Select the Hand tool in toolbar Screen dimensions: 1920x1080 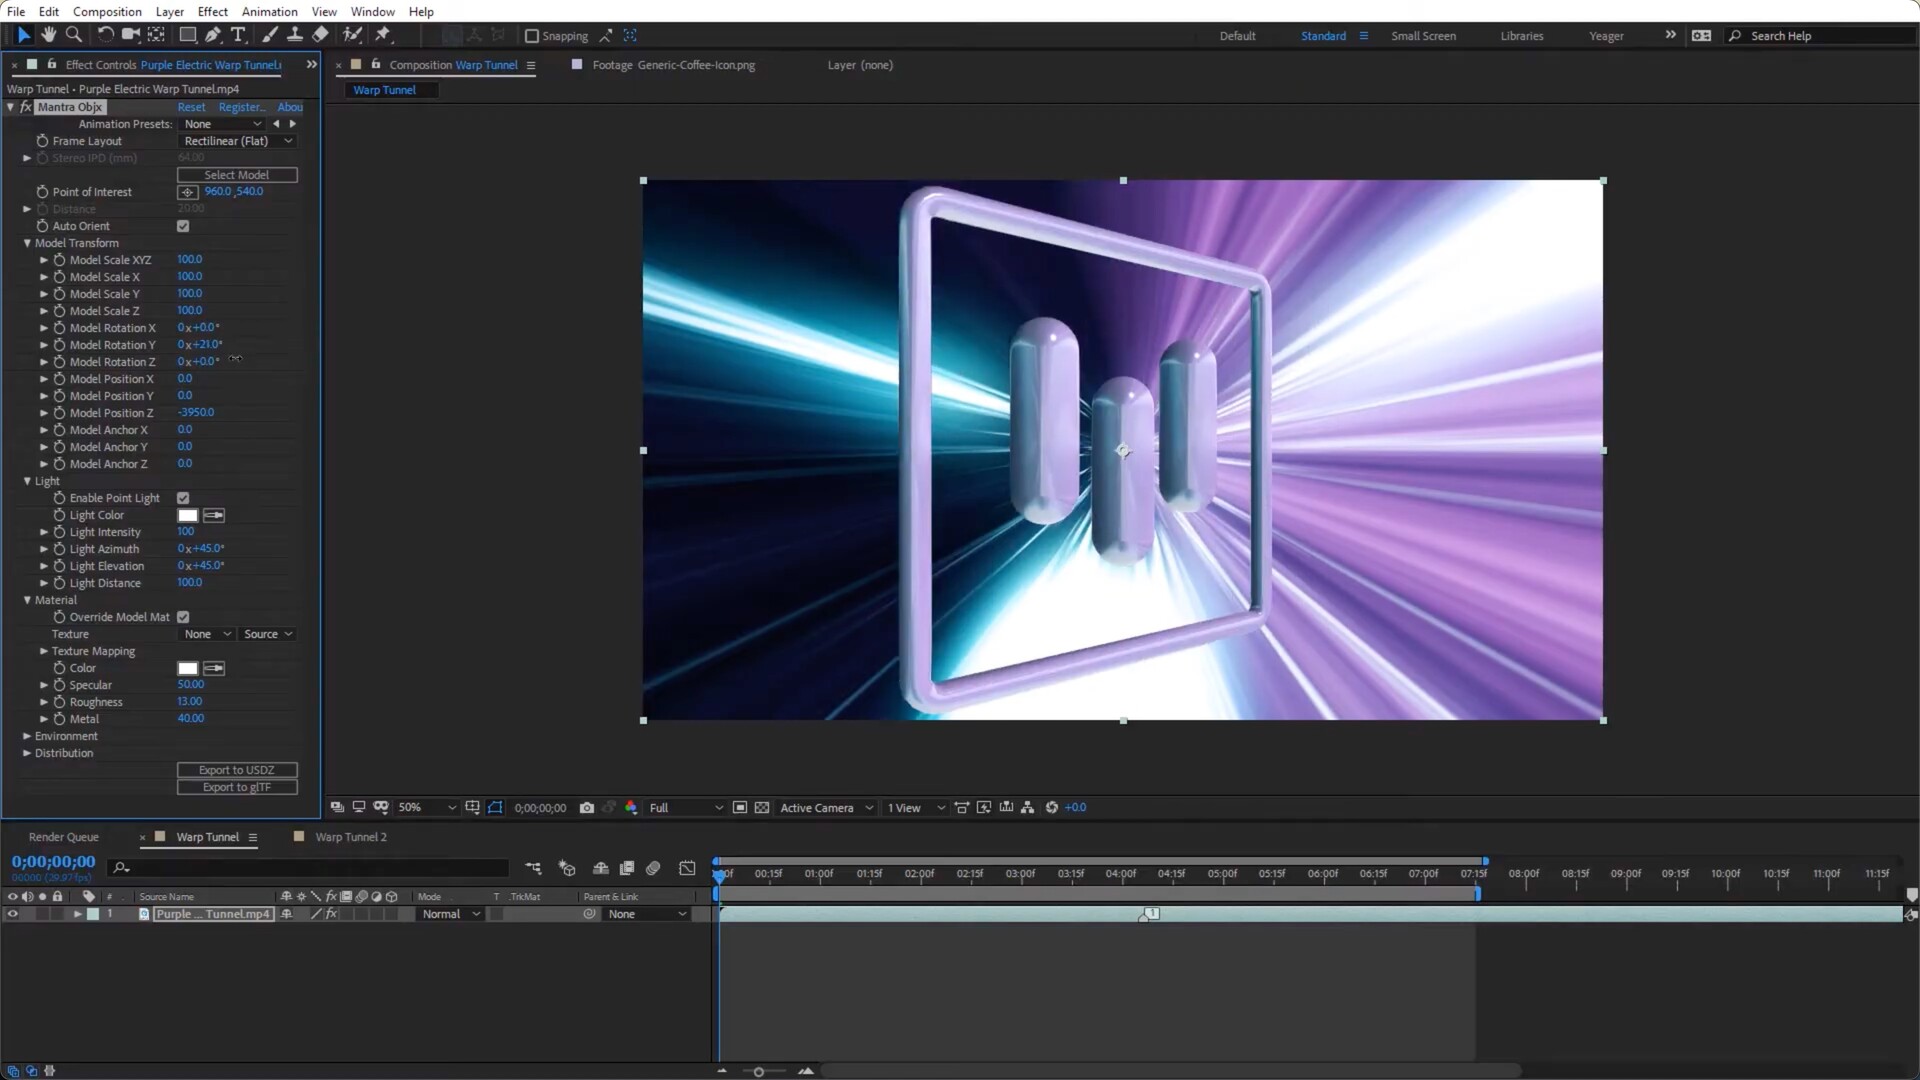click(48, 35)
